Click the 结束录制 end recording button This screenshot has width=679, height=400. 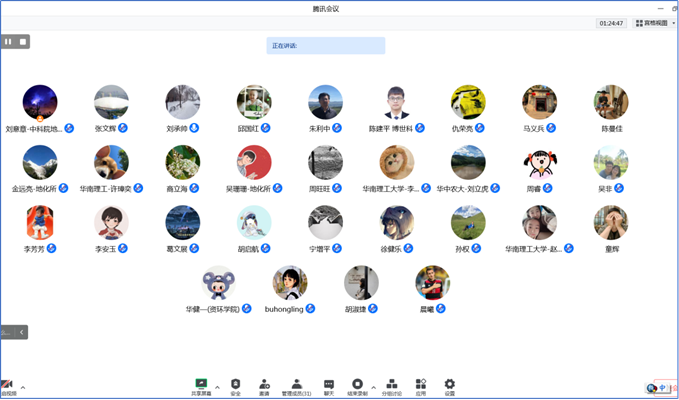coord(357,385)
